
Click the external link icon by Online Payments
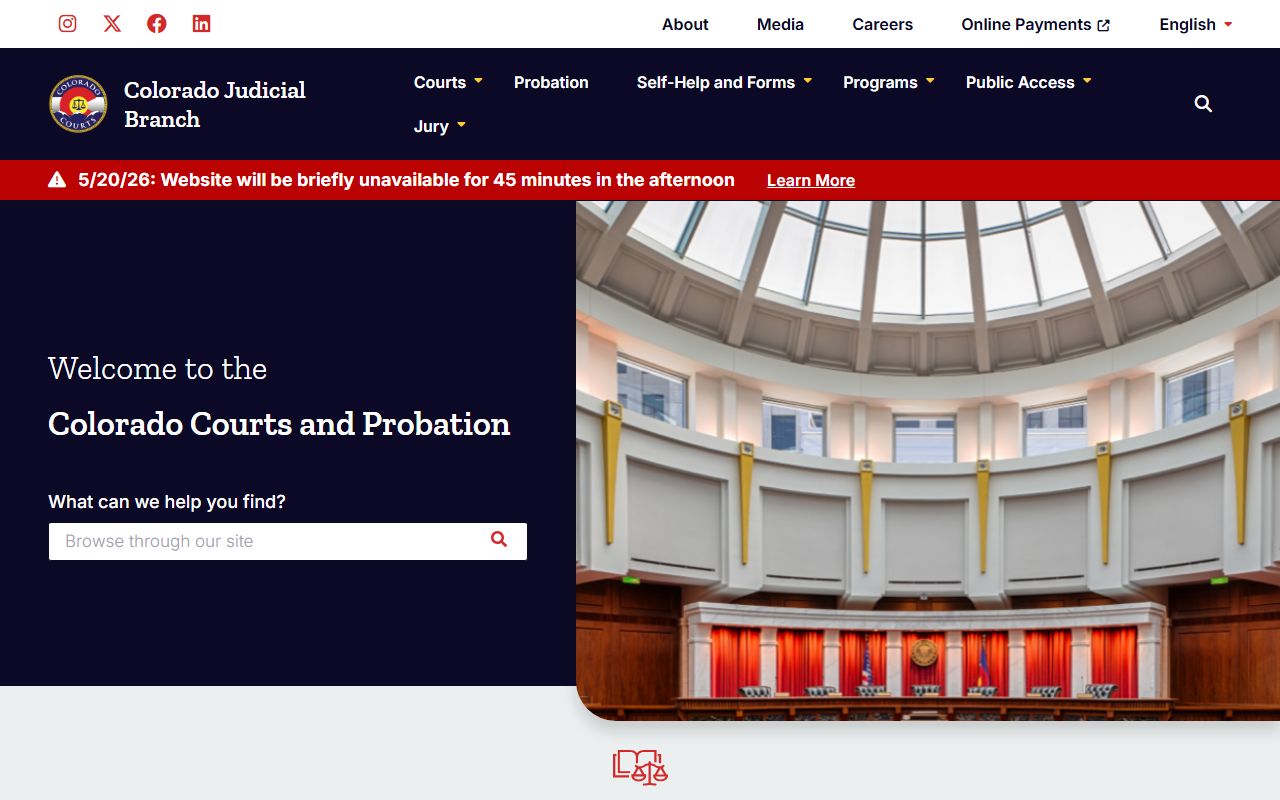(1104, 25)
